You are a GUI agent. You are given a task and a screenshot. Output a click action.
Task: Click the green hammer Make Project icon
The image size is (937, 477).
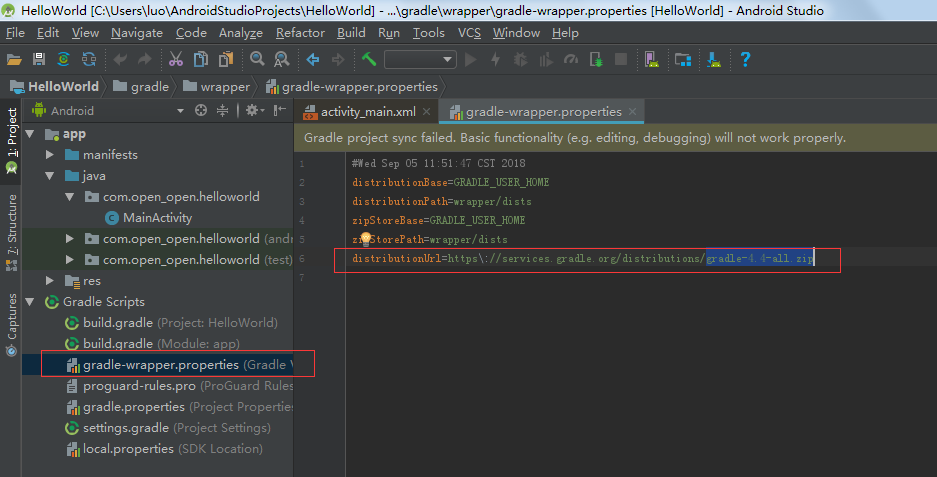(x=369, y=59)
